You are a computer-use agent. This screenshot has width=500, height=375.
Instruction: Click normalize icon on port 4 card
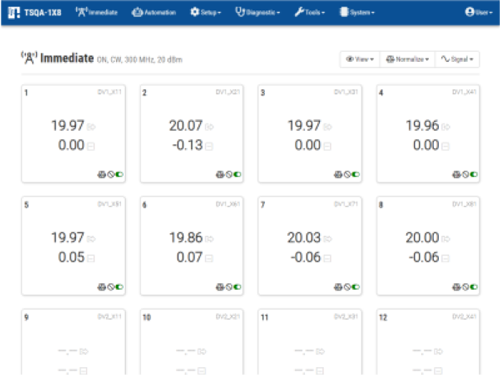point(457,174)
